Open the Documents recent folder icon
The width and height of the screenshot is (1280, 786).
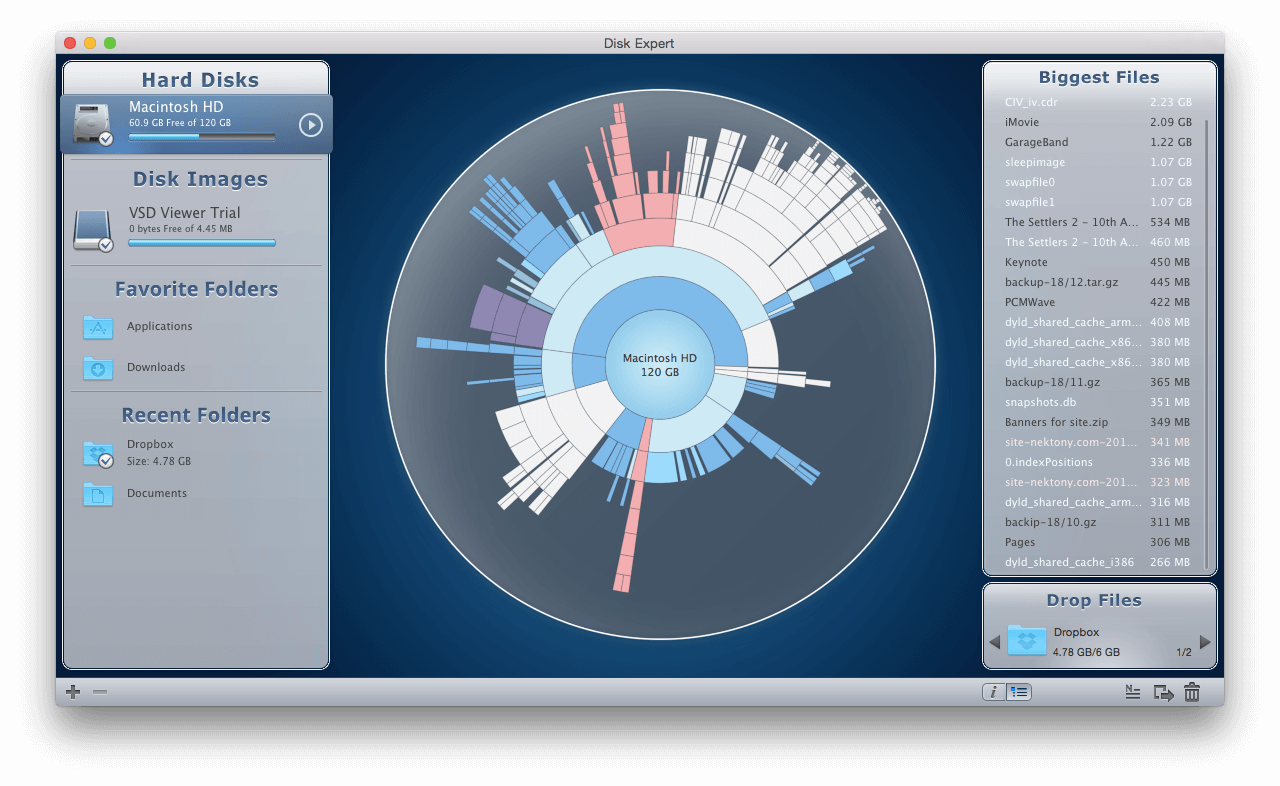pos(97,493)
